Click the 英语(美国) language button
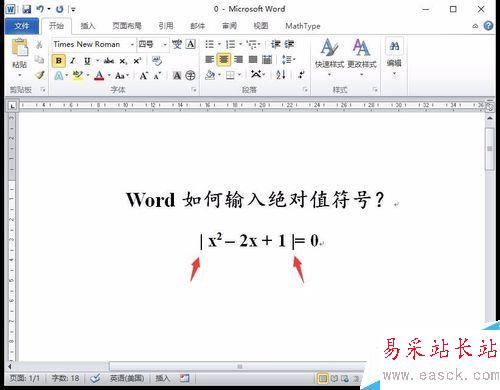Screen dimensions: 500x390 tap(127, 378)
